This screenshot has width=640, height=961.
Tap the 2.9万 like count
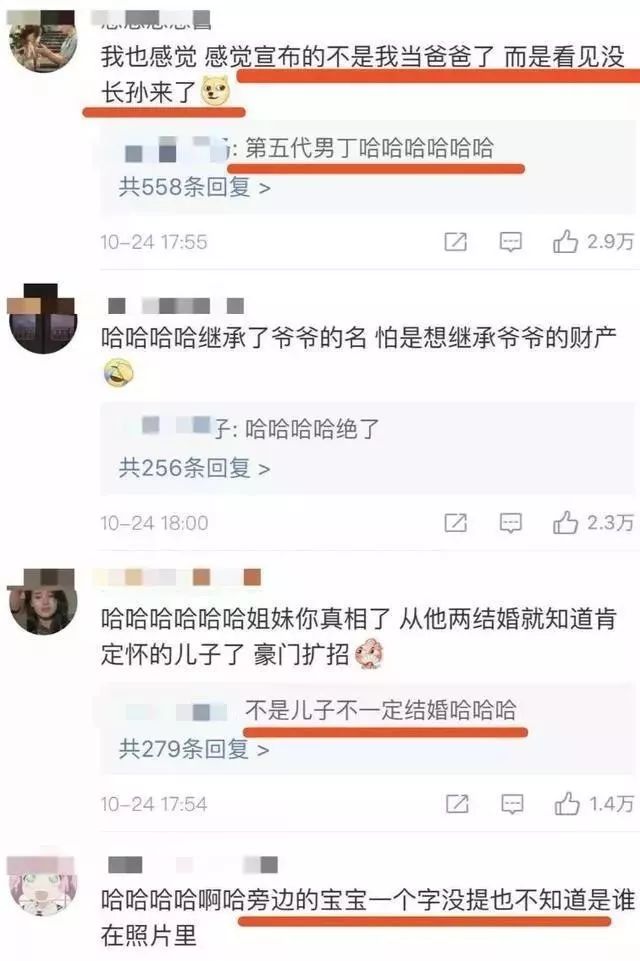click(x=610, y=241)
